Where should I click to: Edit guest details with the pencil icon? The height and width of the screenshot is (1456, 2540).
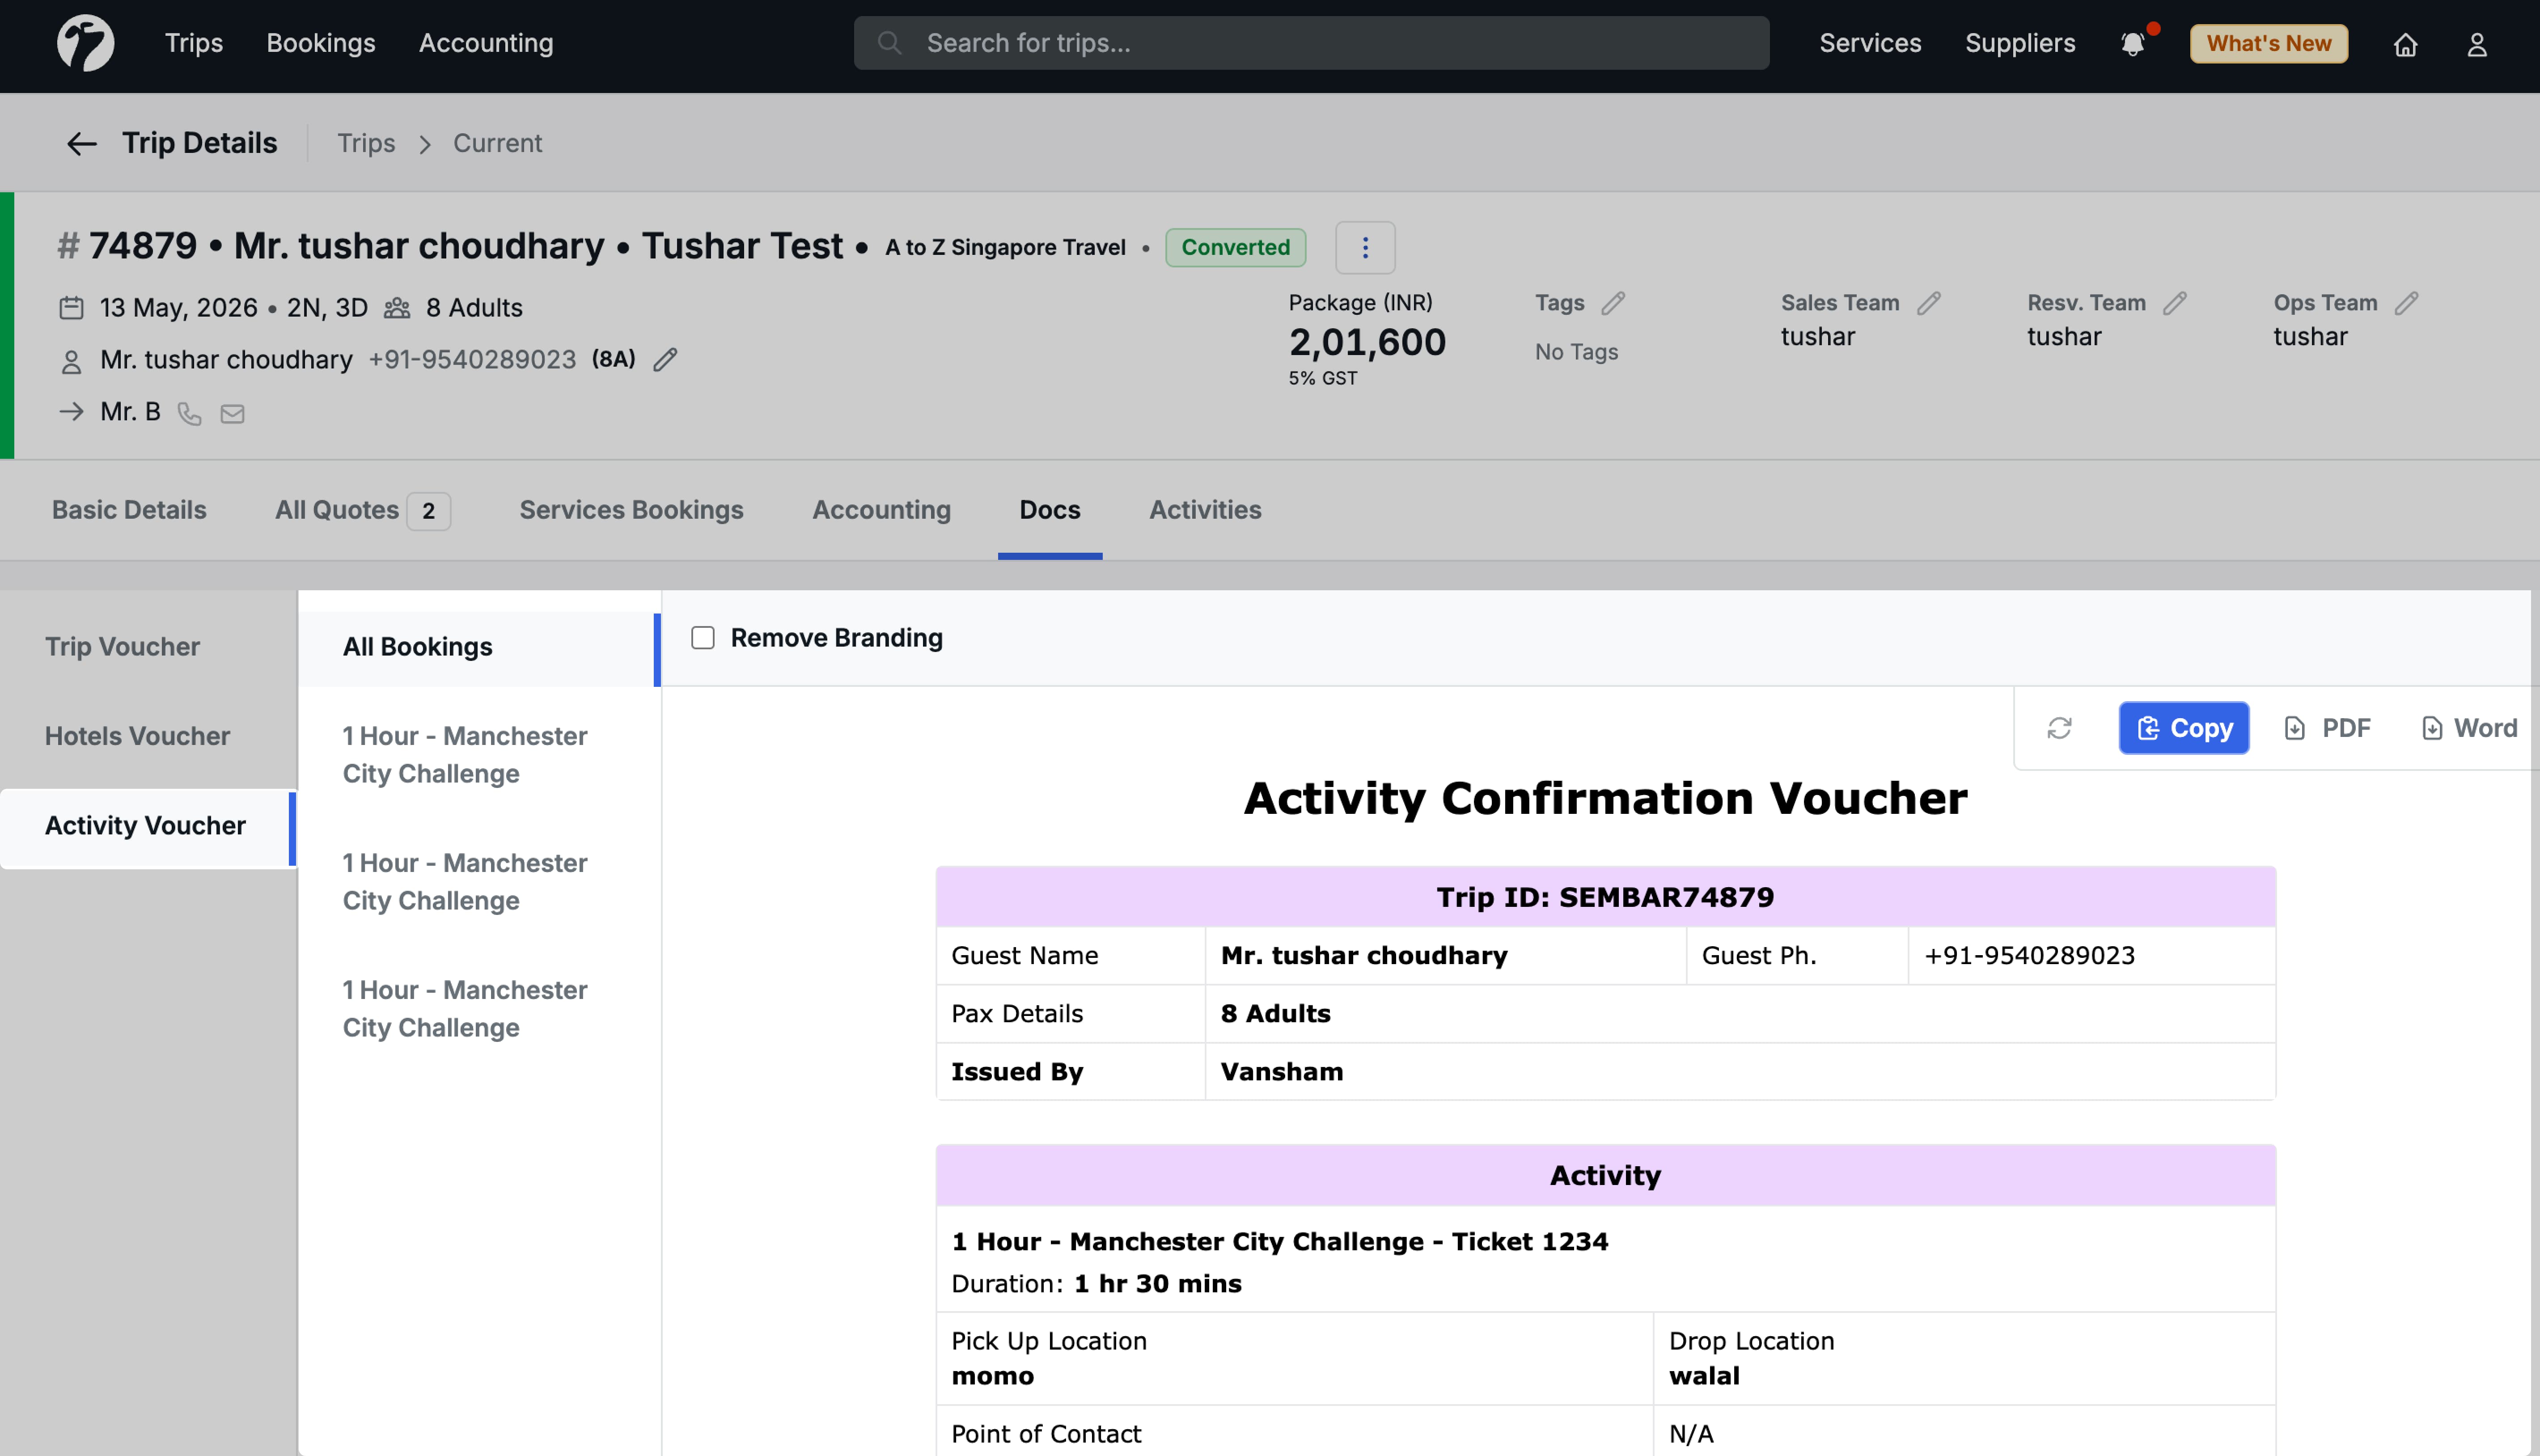click(665, 359)
